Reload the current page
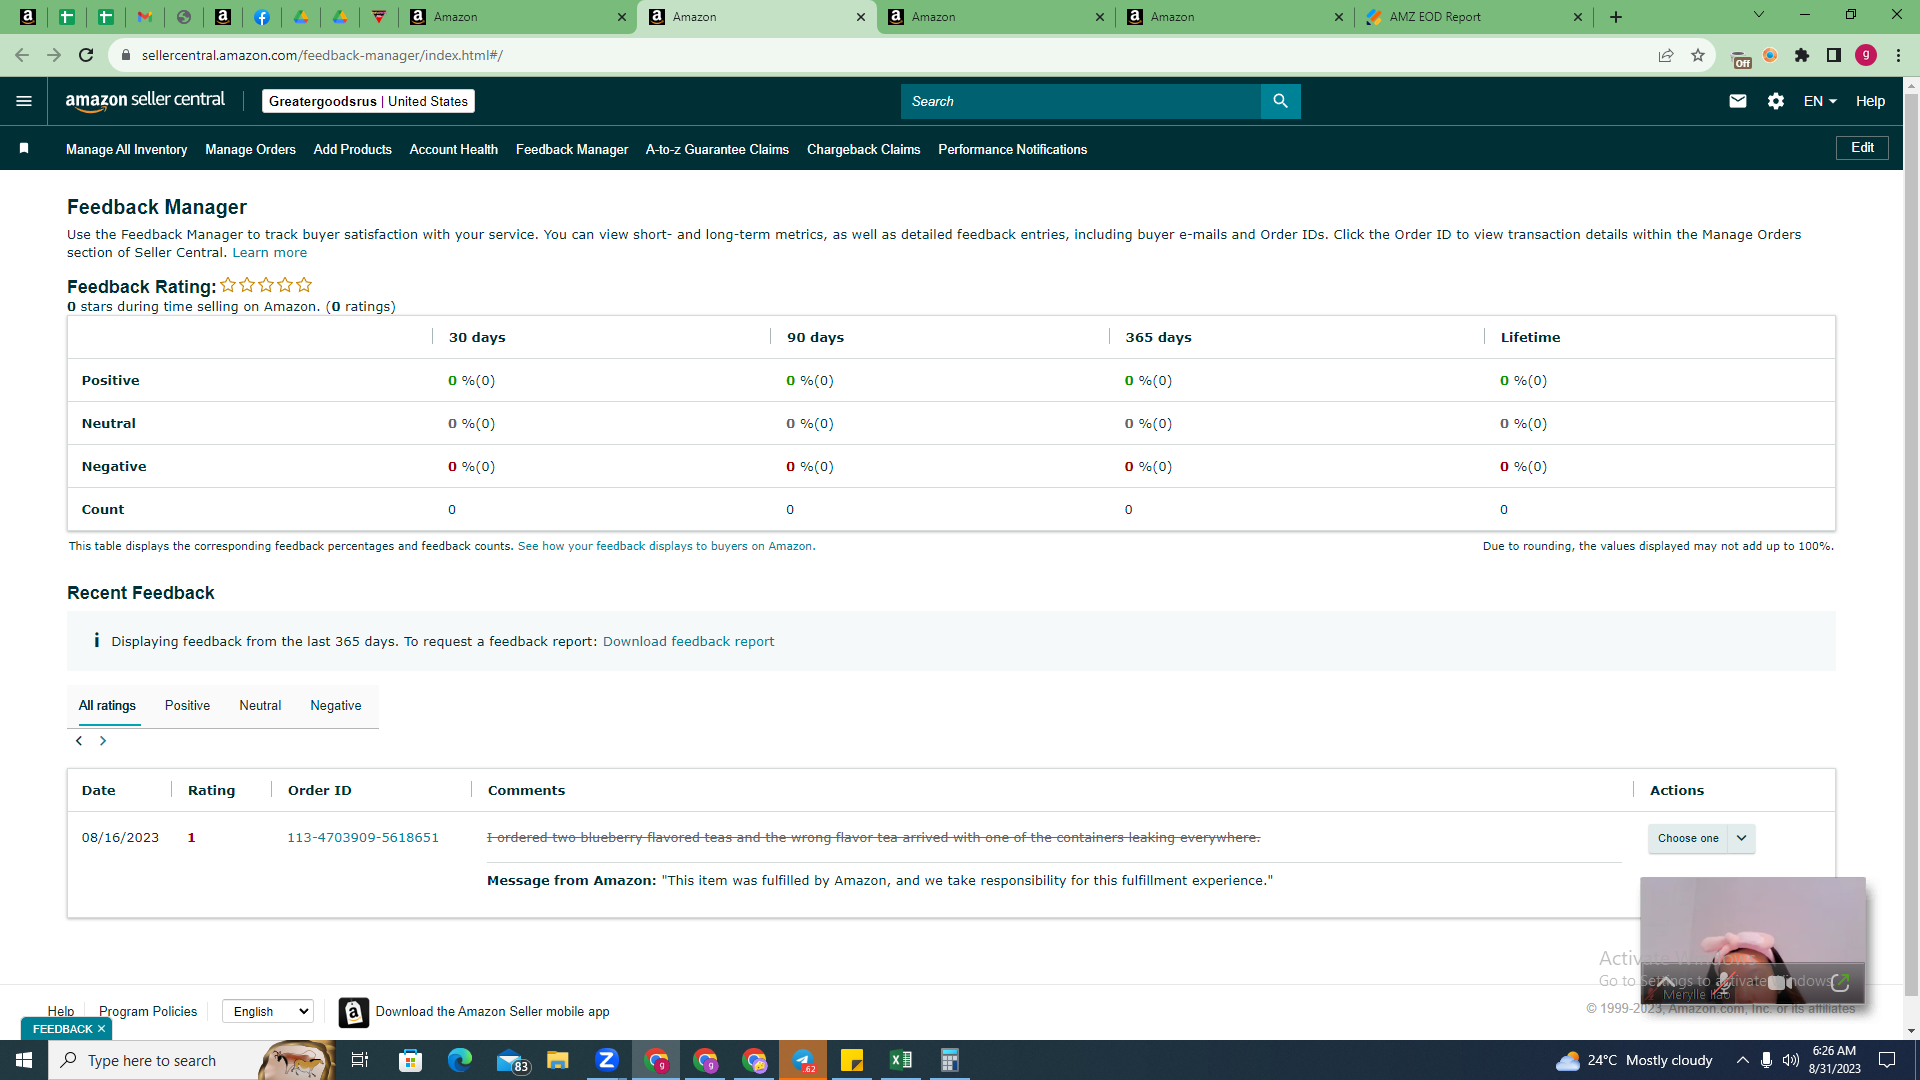The height and width of the screenshot is (1080, 1920). [86, 55]
